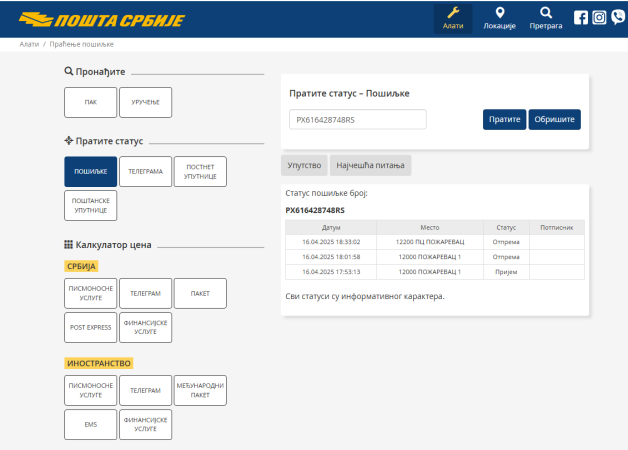Image resolution: width=628 pixels, height=450 pixels.
Task: Select ПОСТНЕТ УПУТНИЦЕ status option
Action: (200, 171)
